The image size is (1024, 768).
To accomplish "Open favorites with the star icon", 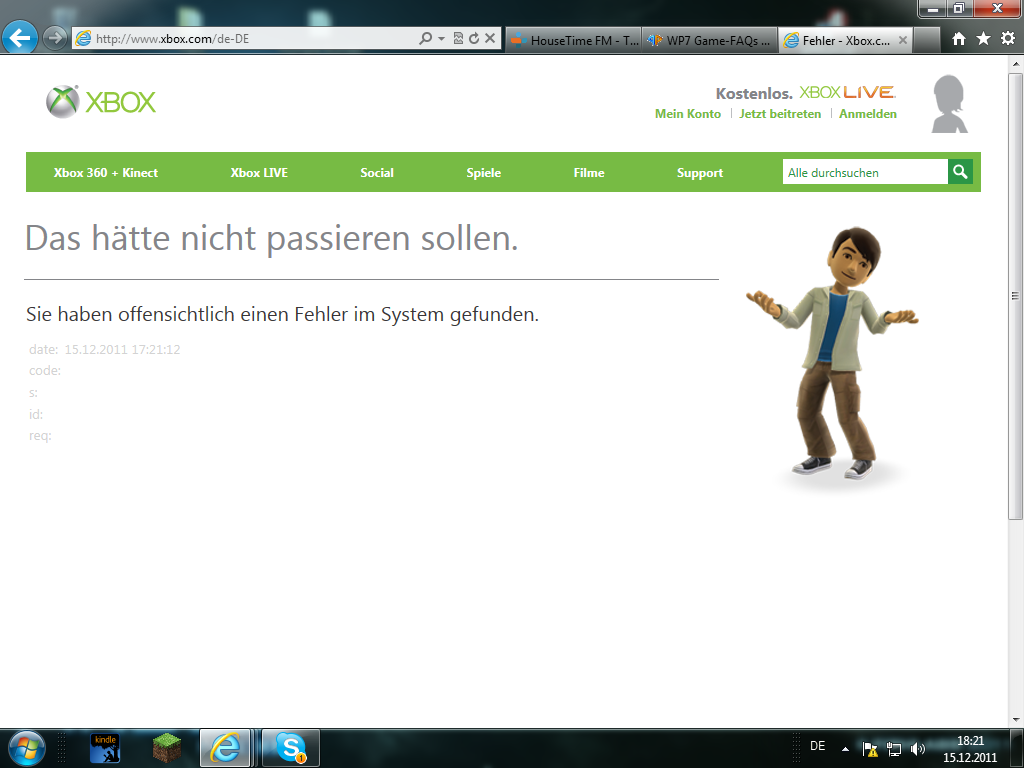I will [984, 39].
